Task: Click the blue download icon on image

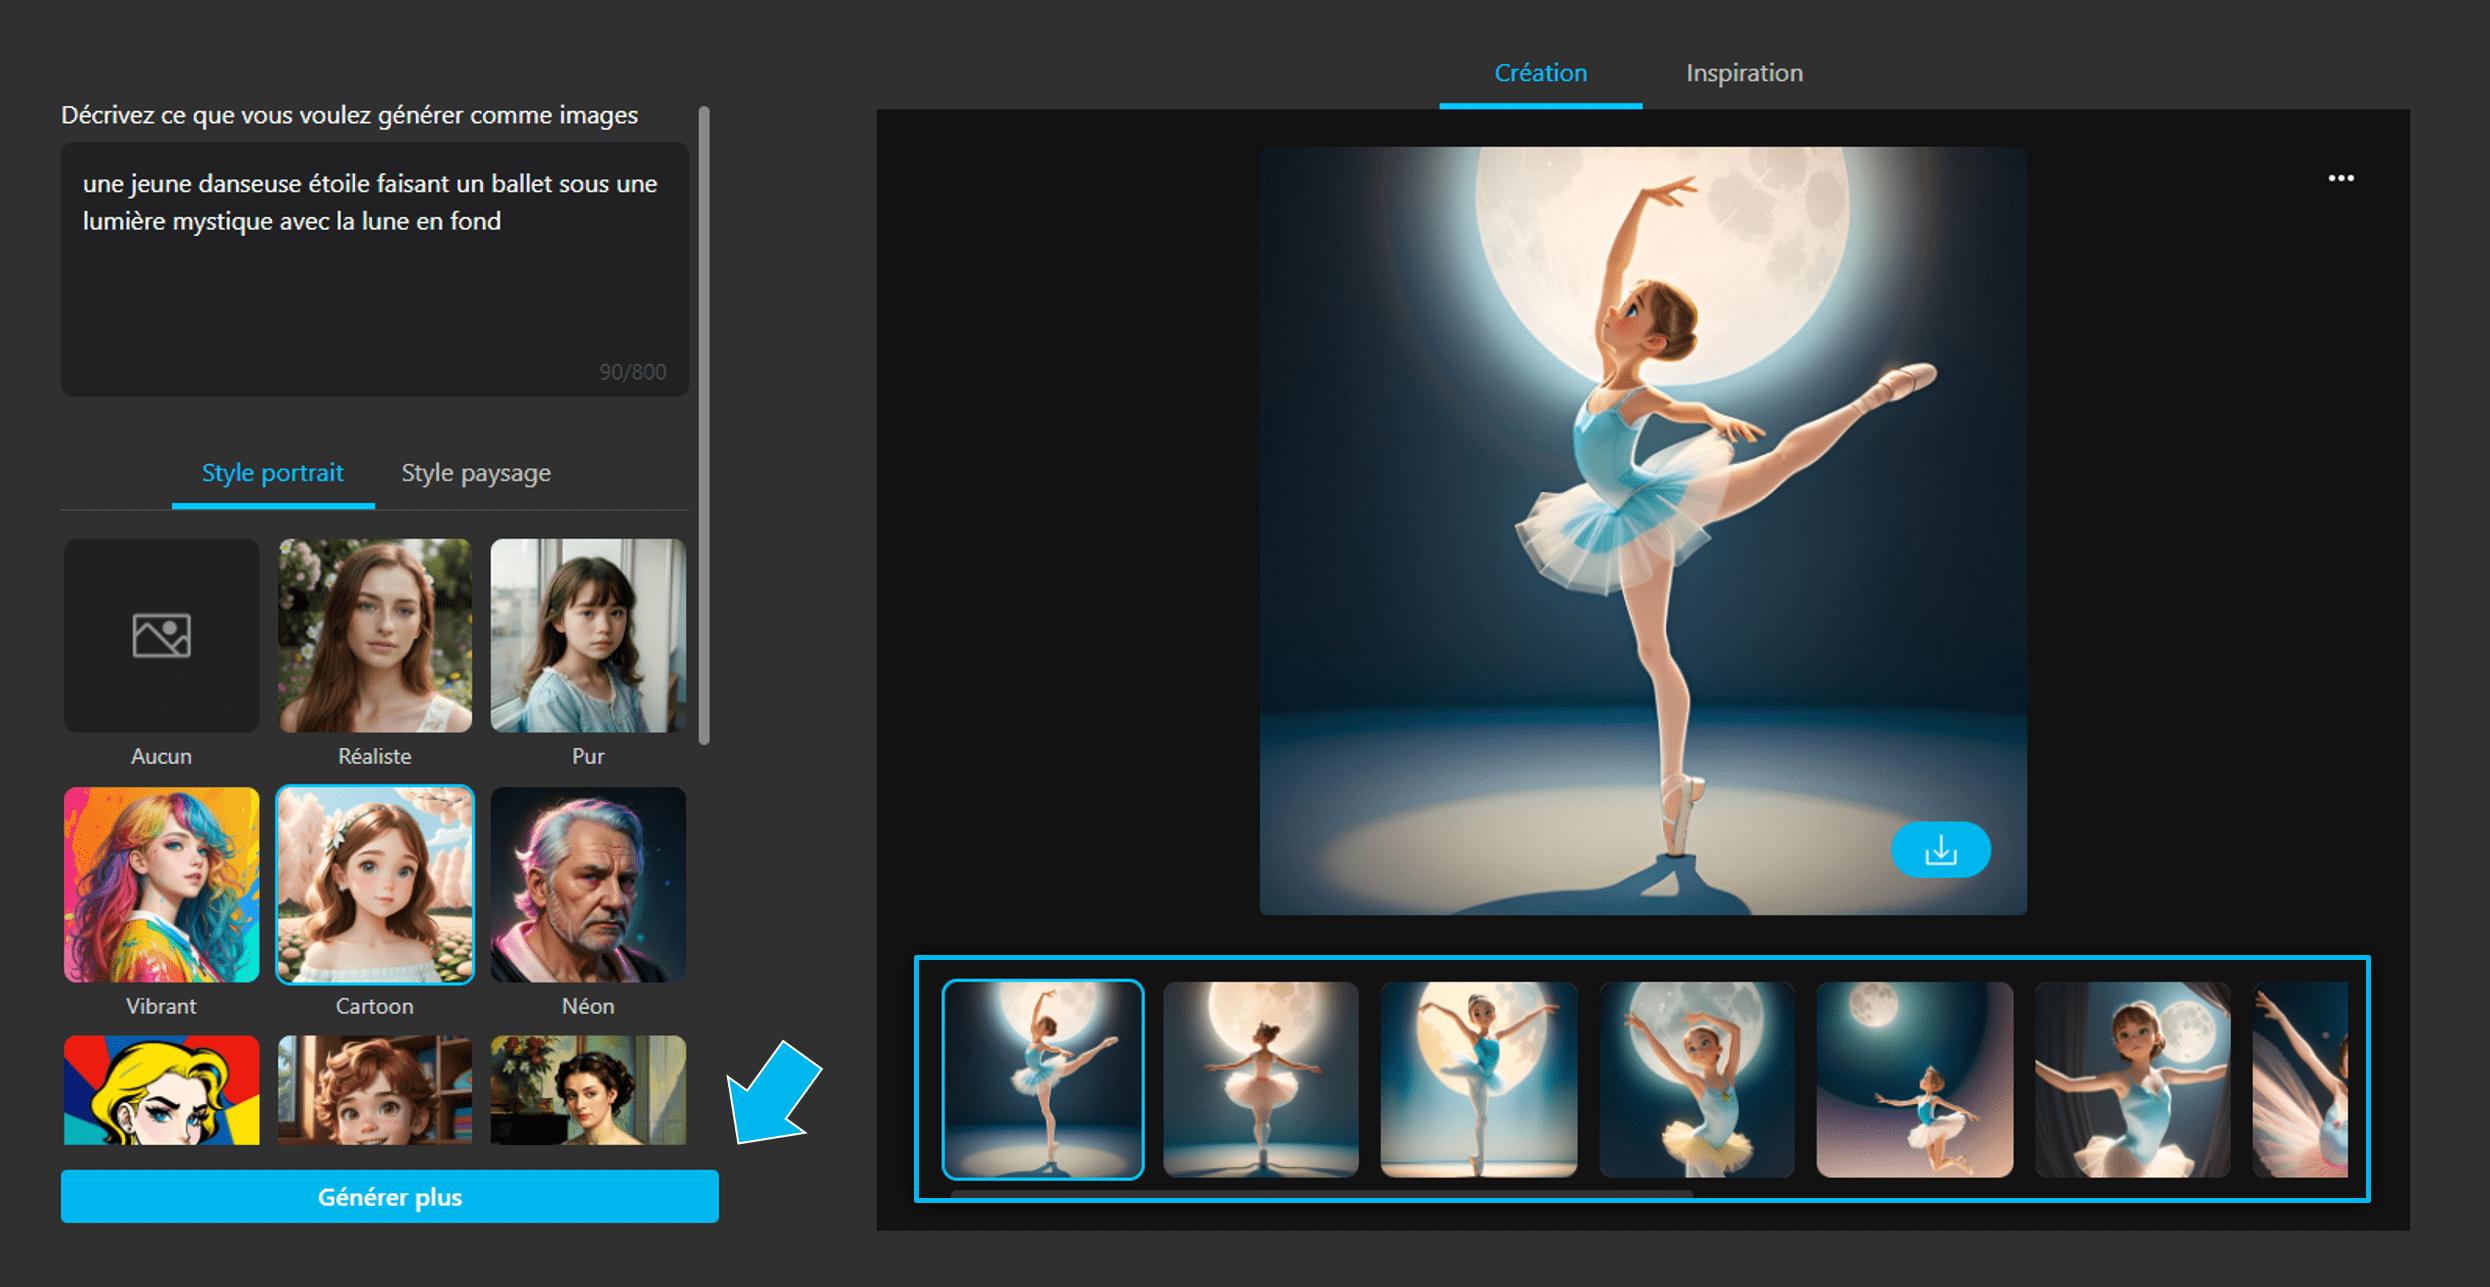Action: coord(1940,850)
